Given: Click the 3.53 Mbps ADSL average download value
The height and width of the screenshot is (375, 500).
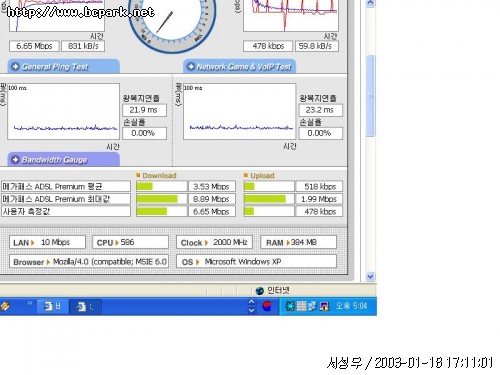Looking at the screenshot, I should pyautogui.click(x=212, y=186).
